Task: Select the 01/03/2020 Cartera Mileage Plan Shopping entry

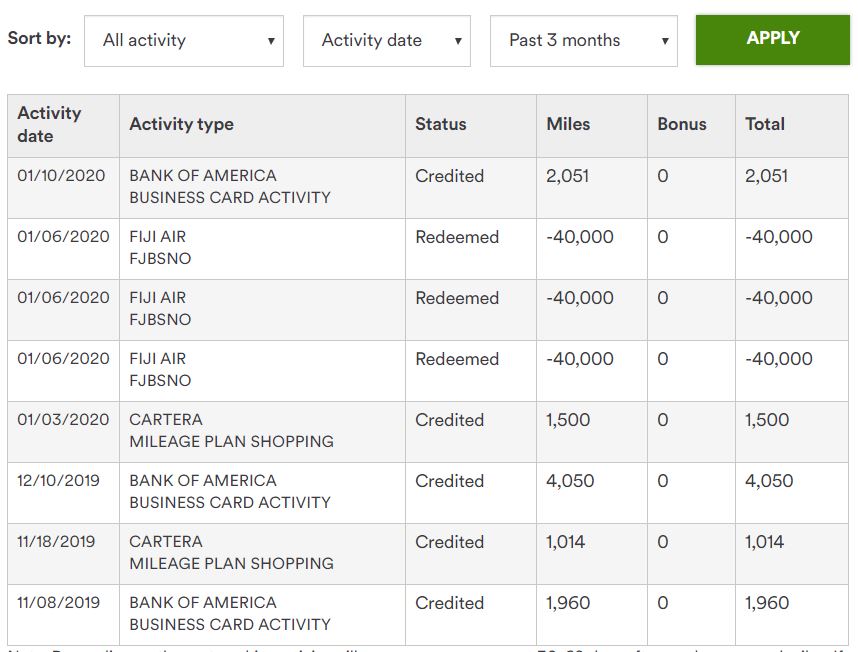Action: pos(231,431)
